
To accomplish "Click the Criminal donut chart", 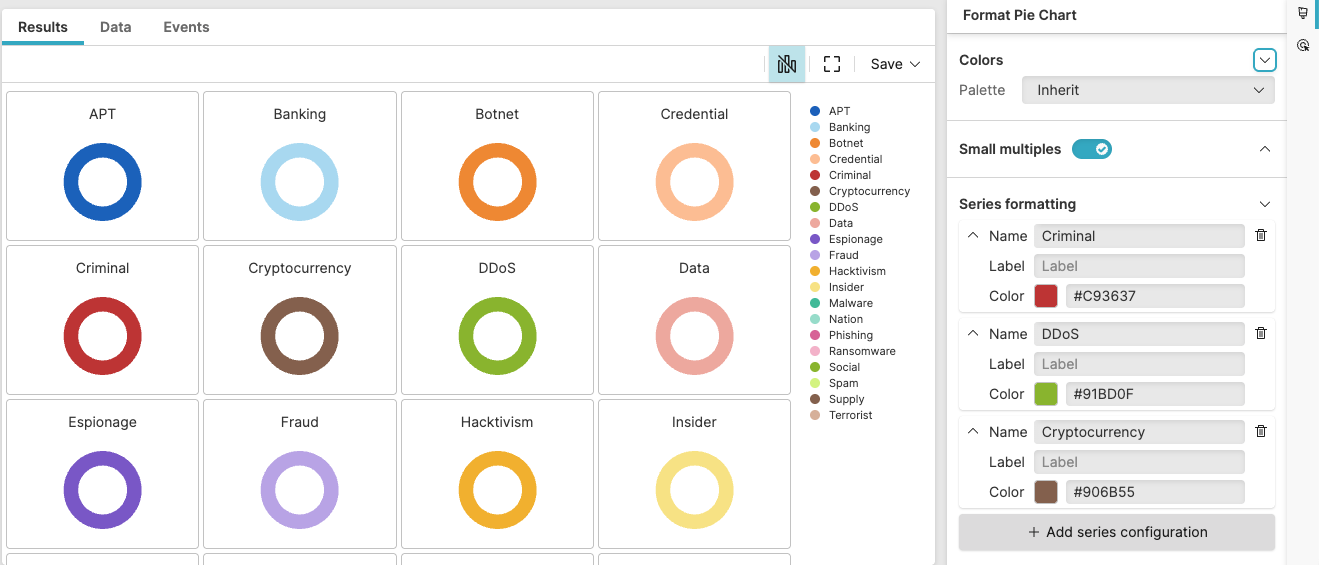I will click(x=102, y=336).
